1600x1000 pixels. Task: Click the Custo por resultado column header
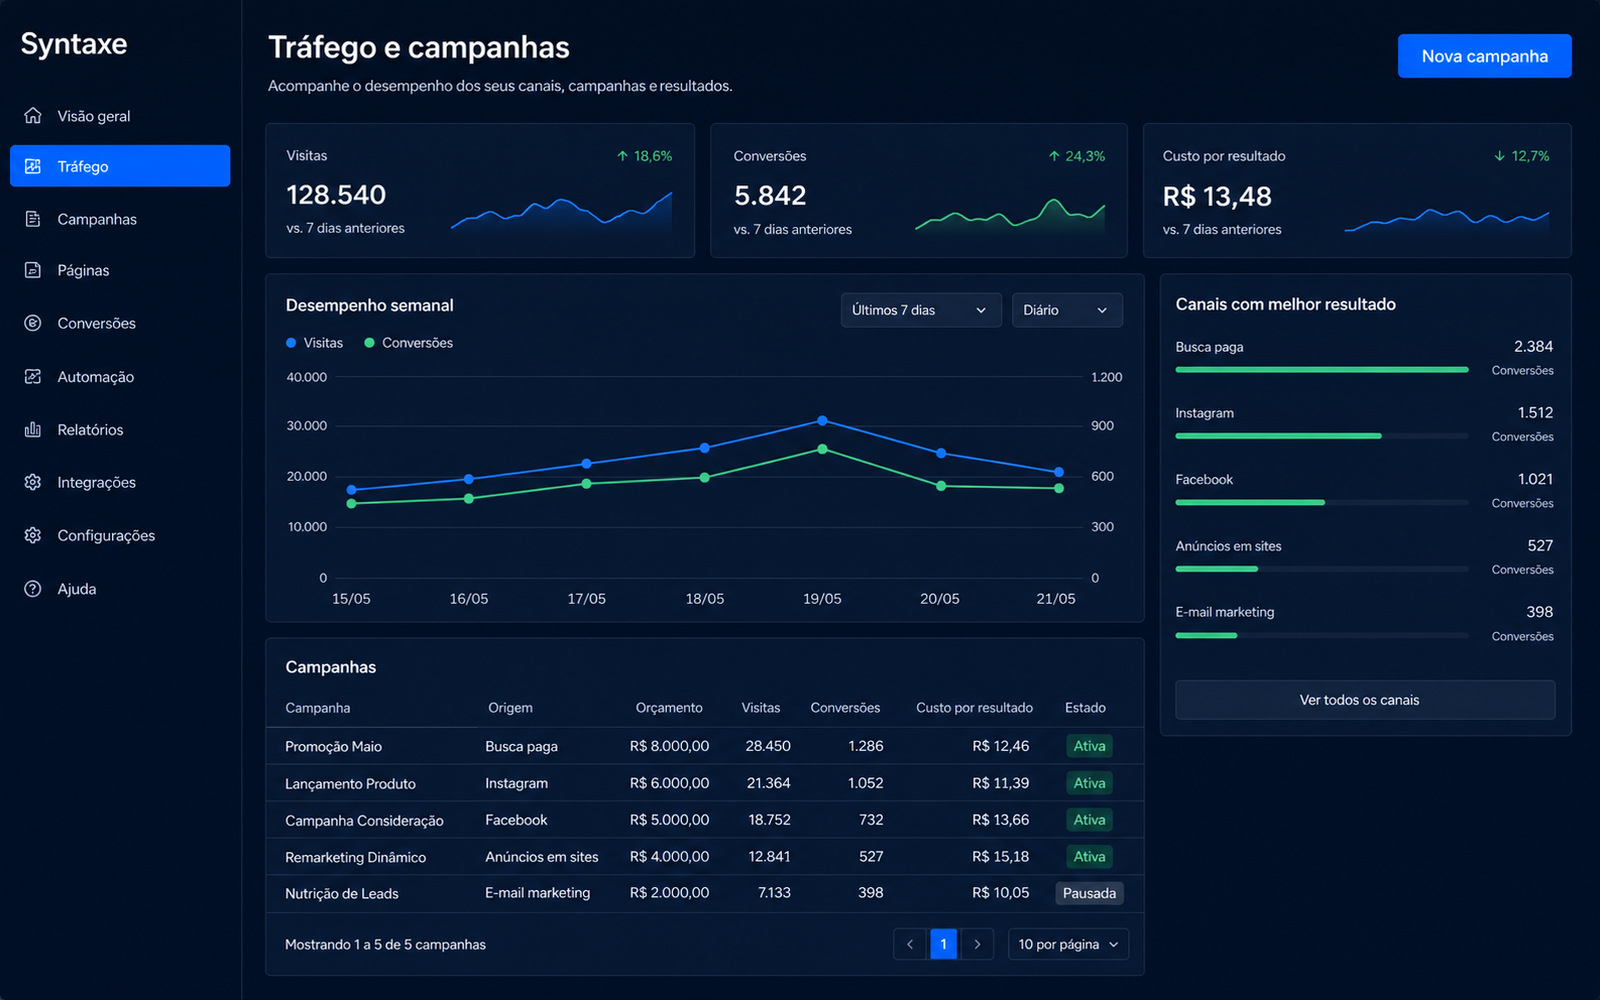[974, 708]
